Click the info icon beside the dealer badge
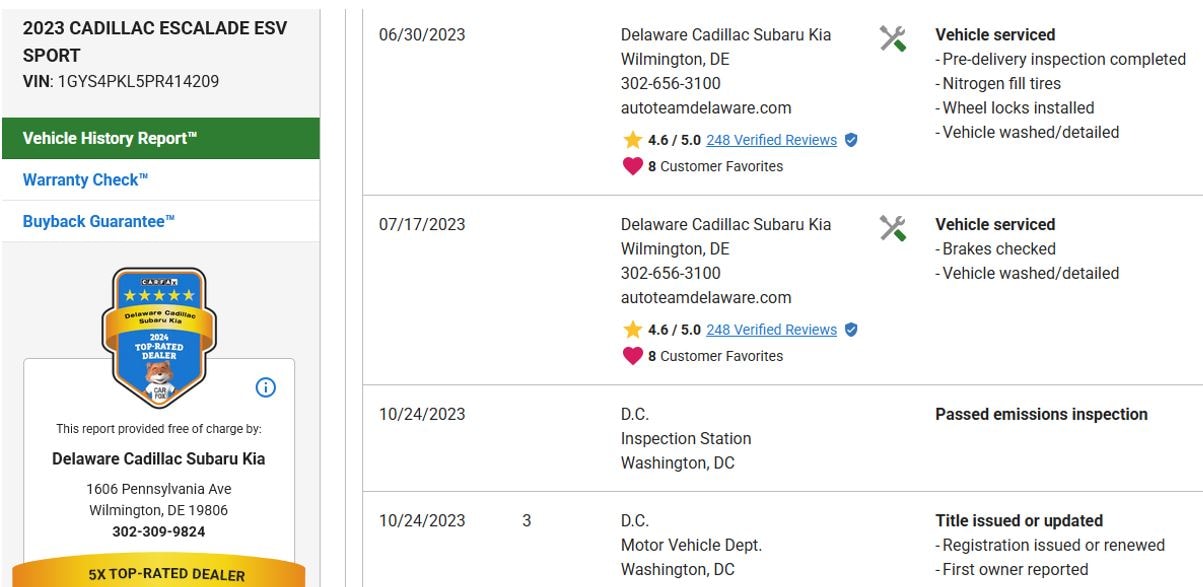This screenshot has width=1203, height=587. (x=266, y=387)
